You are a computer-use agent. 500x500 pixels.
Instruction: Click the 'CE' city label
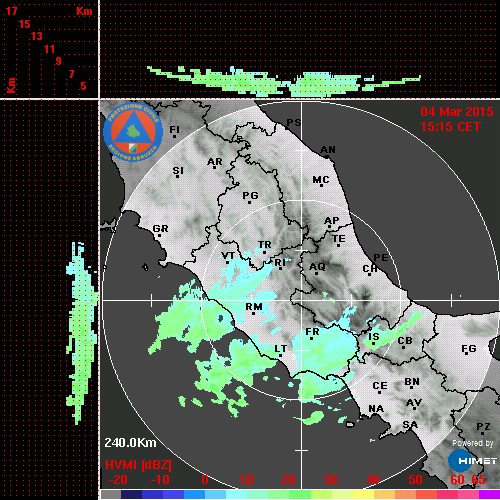click(380, 386)
